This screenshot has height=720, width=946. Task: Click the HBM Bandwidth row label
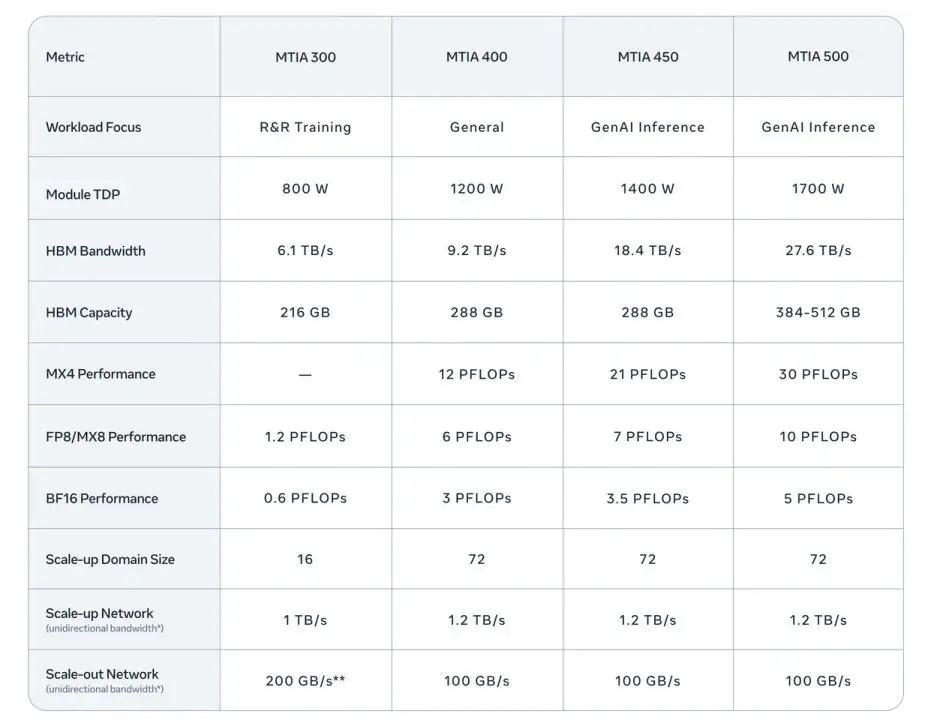pyautogui.click(x=95, y=251)
